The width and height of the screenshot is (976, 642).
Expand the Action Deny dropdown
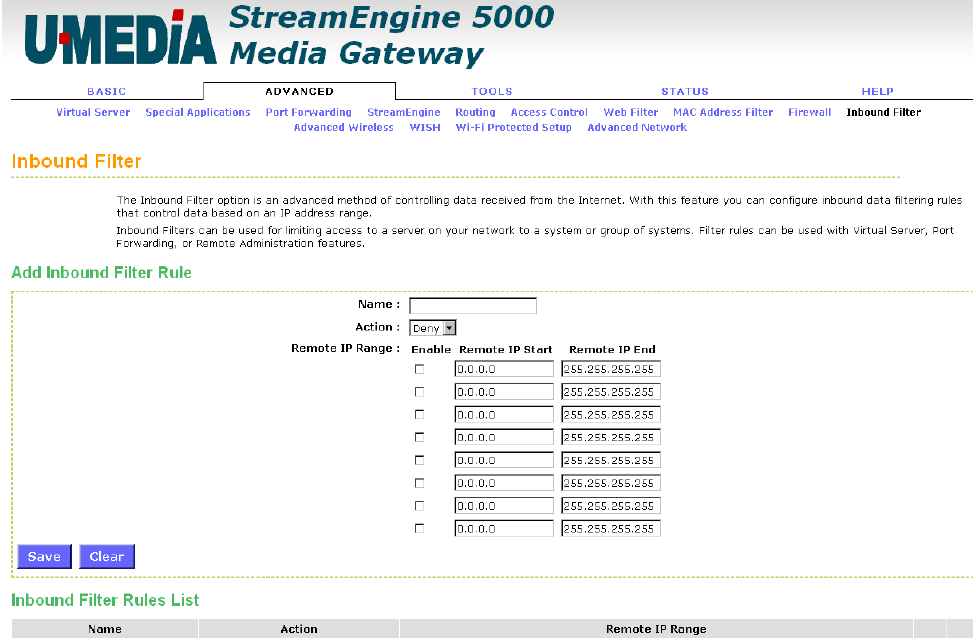pyautogui.click(x=433, y=328)
